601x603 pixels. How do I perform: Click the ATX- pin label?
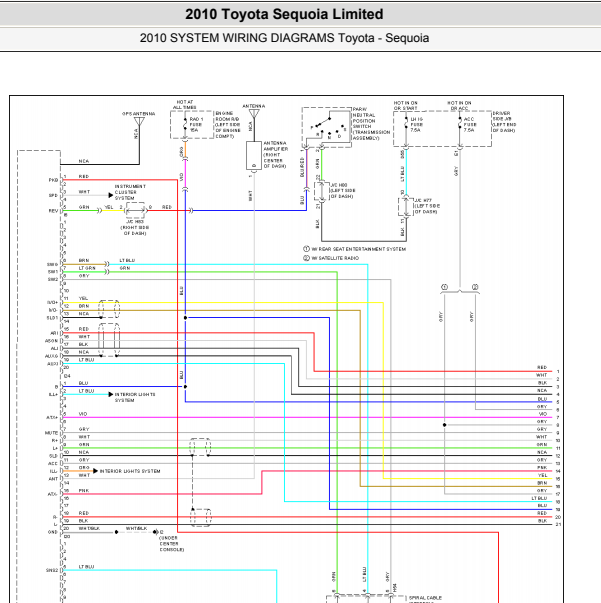click(x=52, y=494)
